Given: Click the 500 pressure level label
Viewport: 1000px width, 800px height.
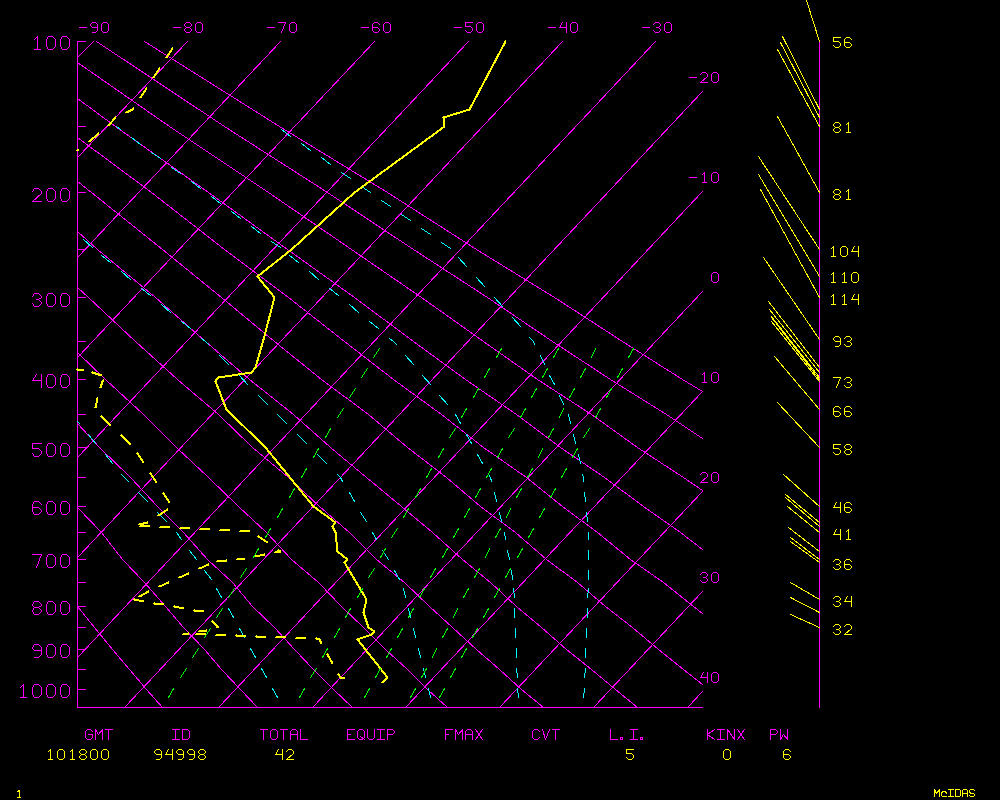Looking at the screenshot, I should (50, 450).
